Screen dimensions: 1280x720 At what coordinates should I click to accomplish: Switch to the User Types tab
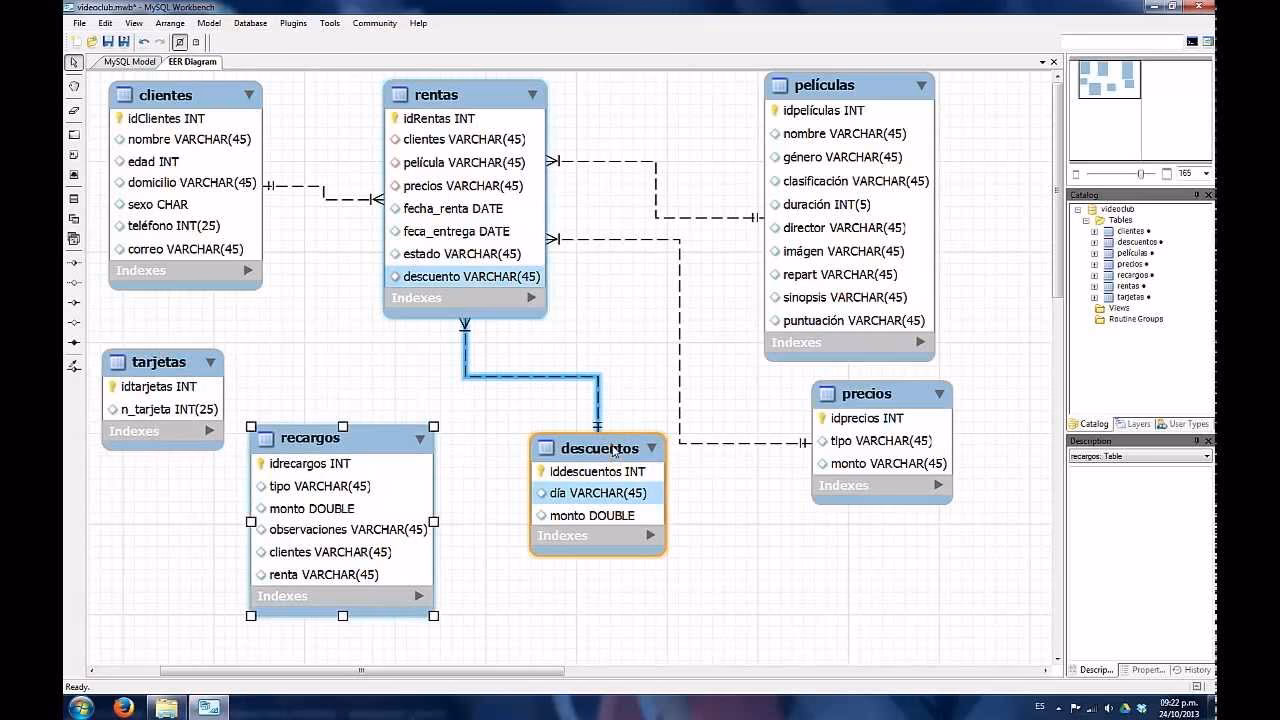1185,424
